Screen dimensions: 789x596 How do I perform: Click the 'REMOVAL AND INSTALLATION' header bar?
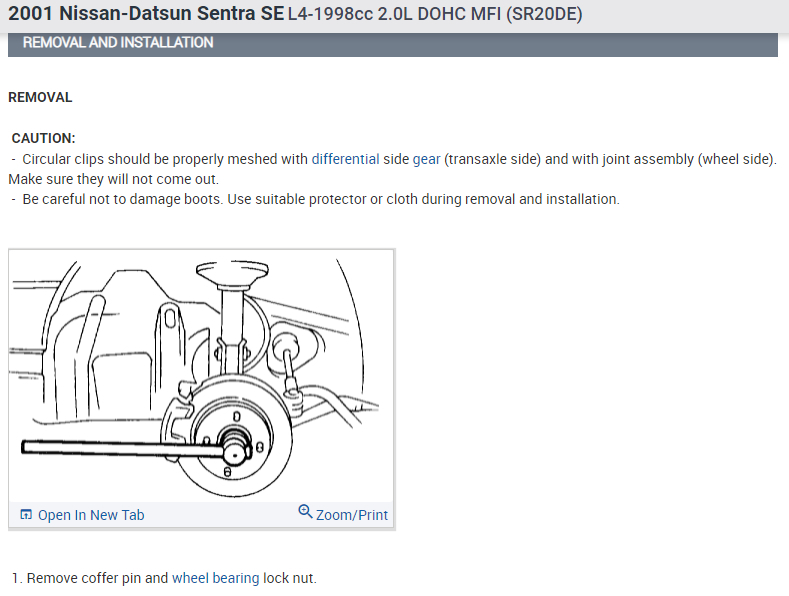(x=393, y=43)
